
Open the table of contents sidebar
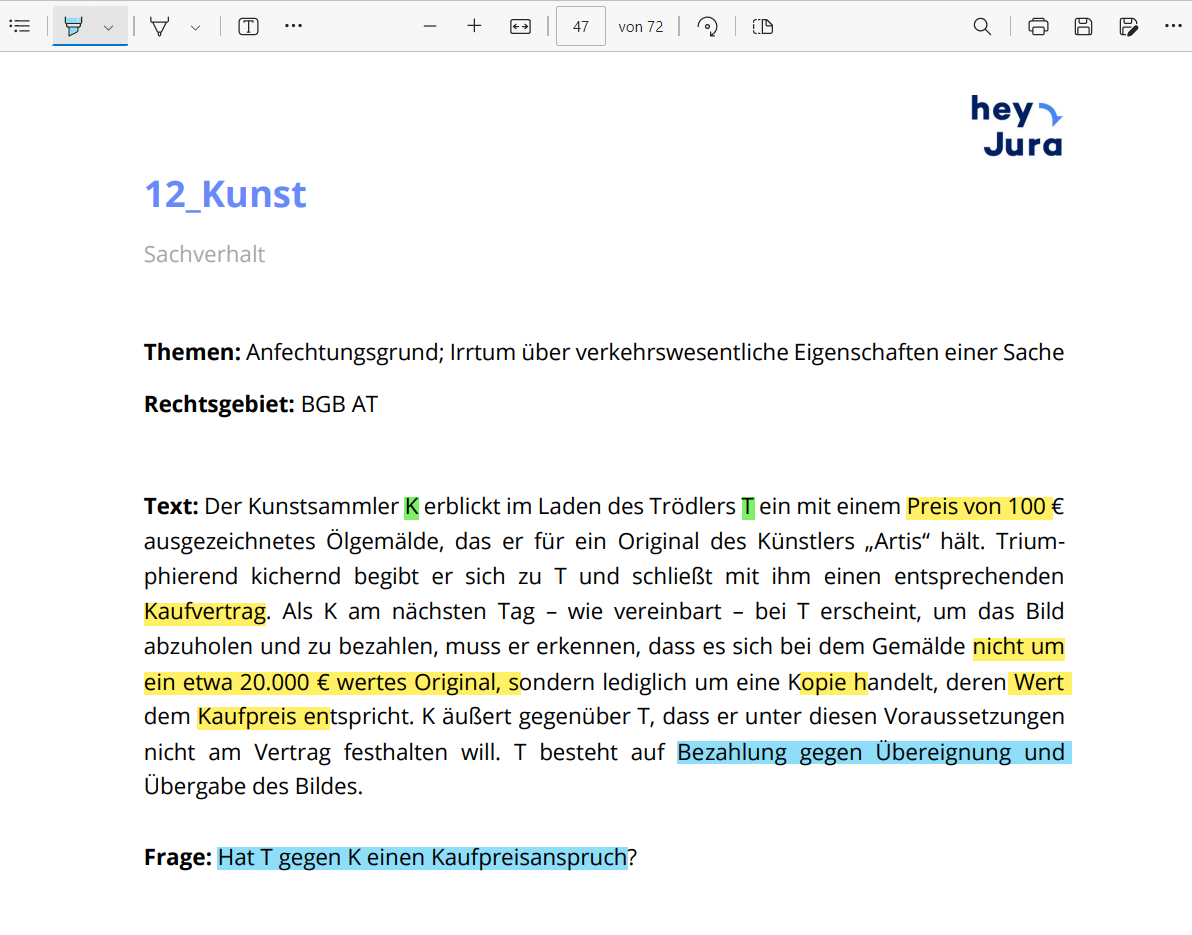(20, 26)
